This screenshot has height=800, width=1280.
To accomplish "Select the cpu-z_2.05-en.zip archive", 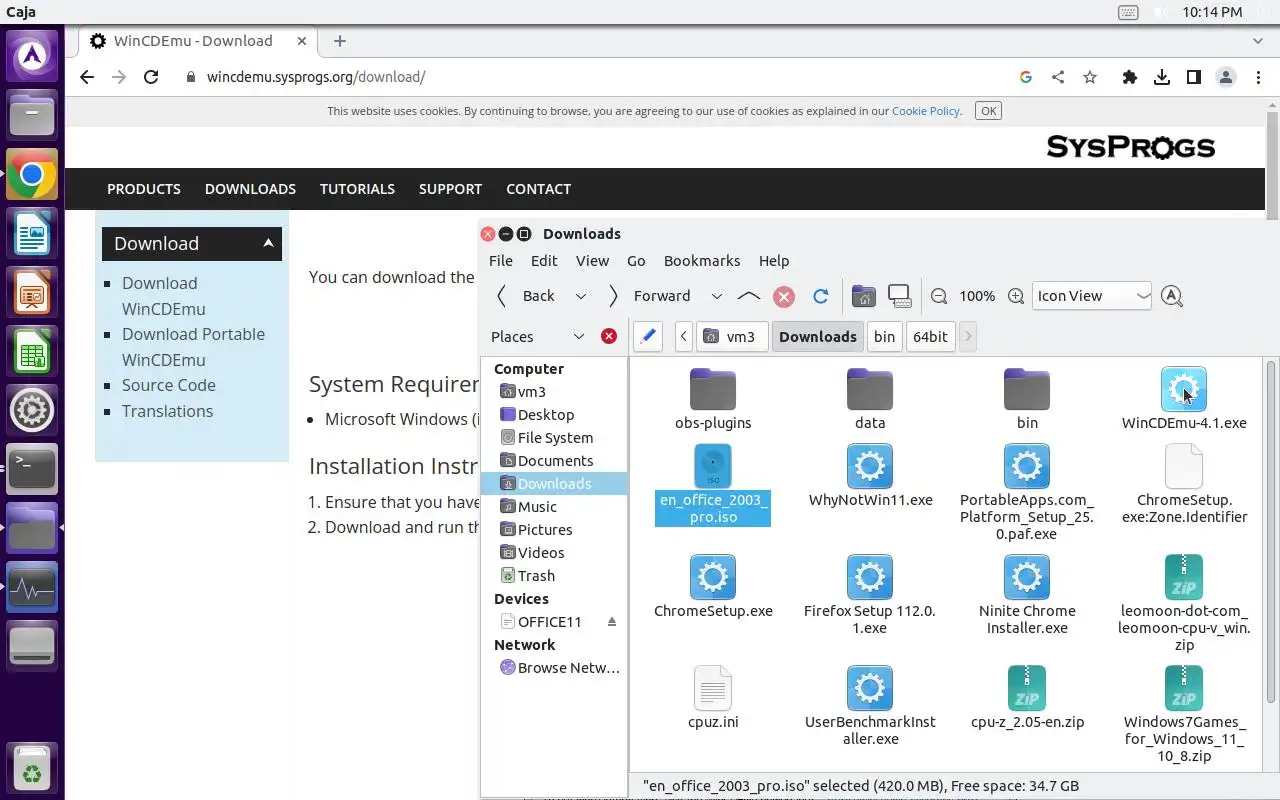I will coord(1027,697).
